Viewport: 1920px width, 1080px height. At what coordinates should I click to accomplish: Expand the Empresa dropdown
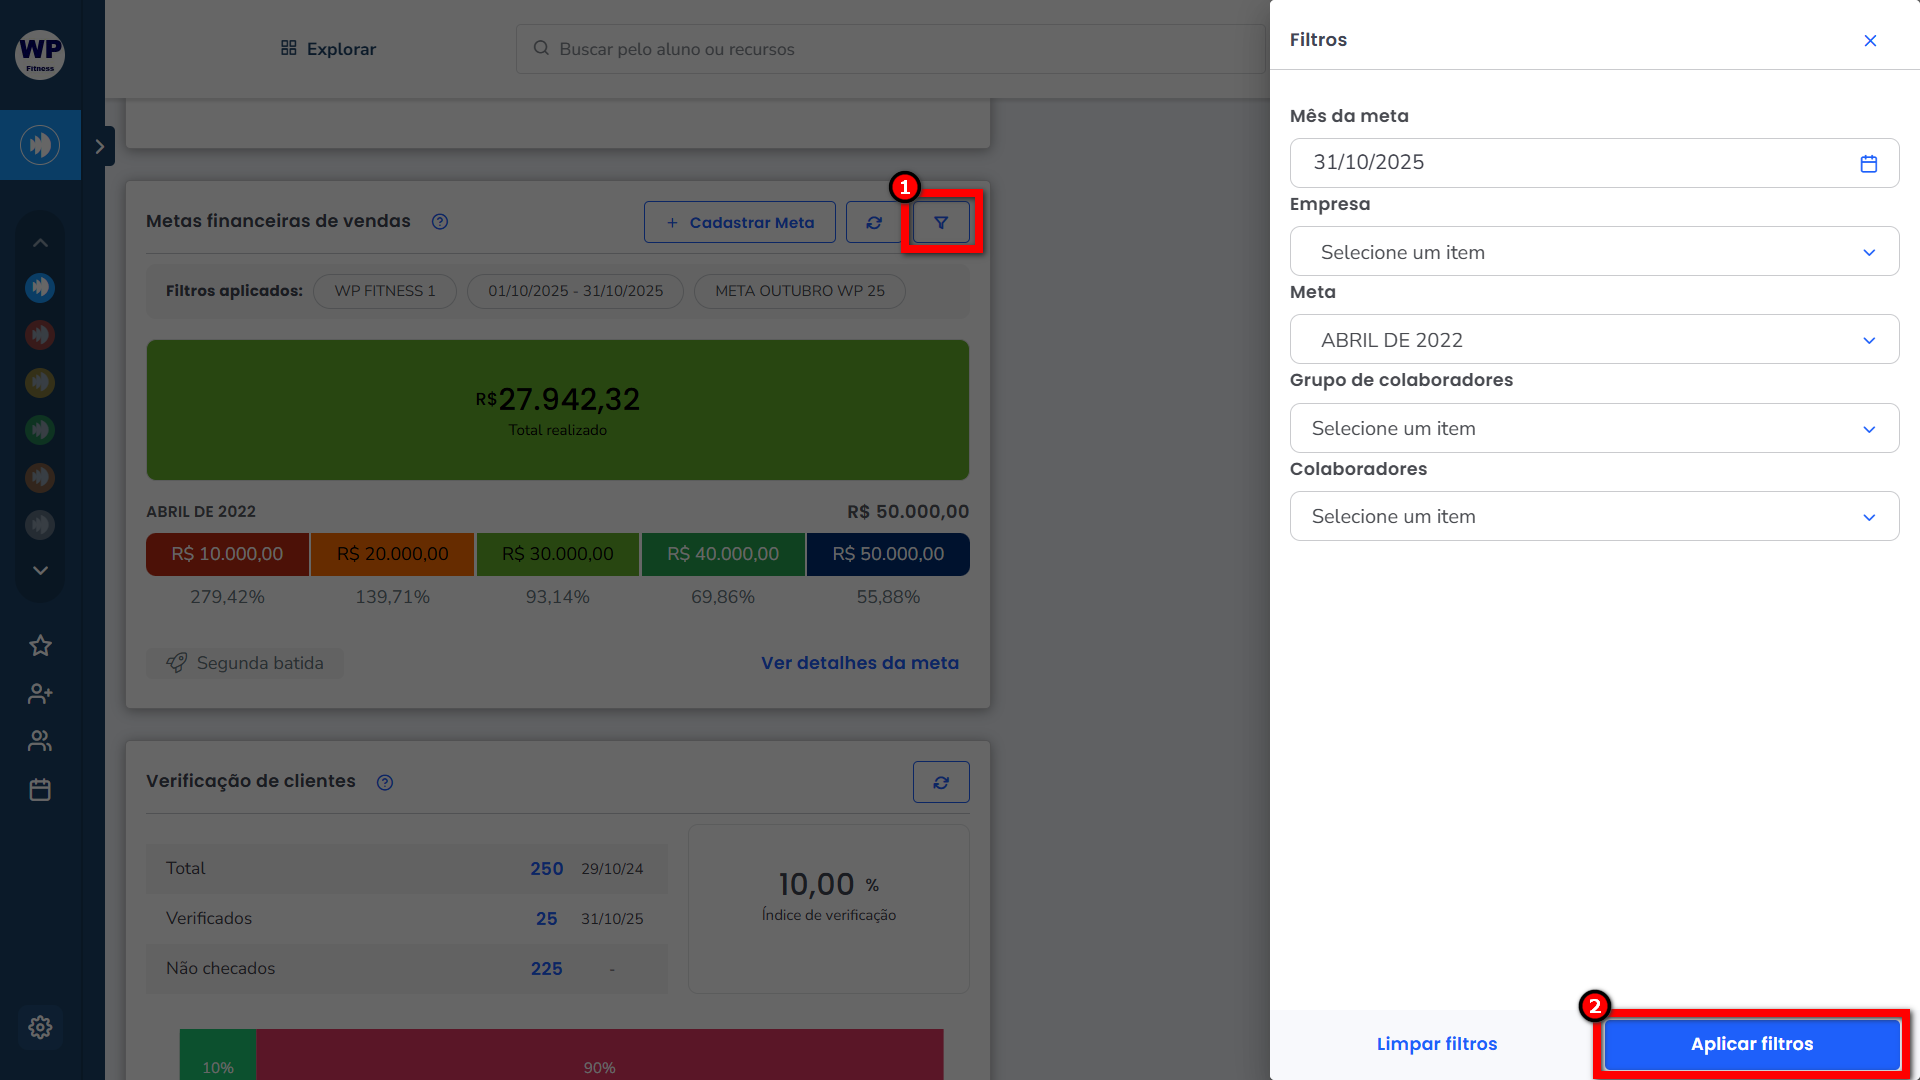click(x=1594, y=252)
